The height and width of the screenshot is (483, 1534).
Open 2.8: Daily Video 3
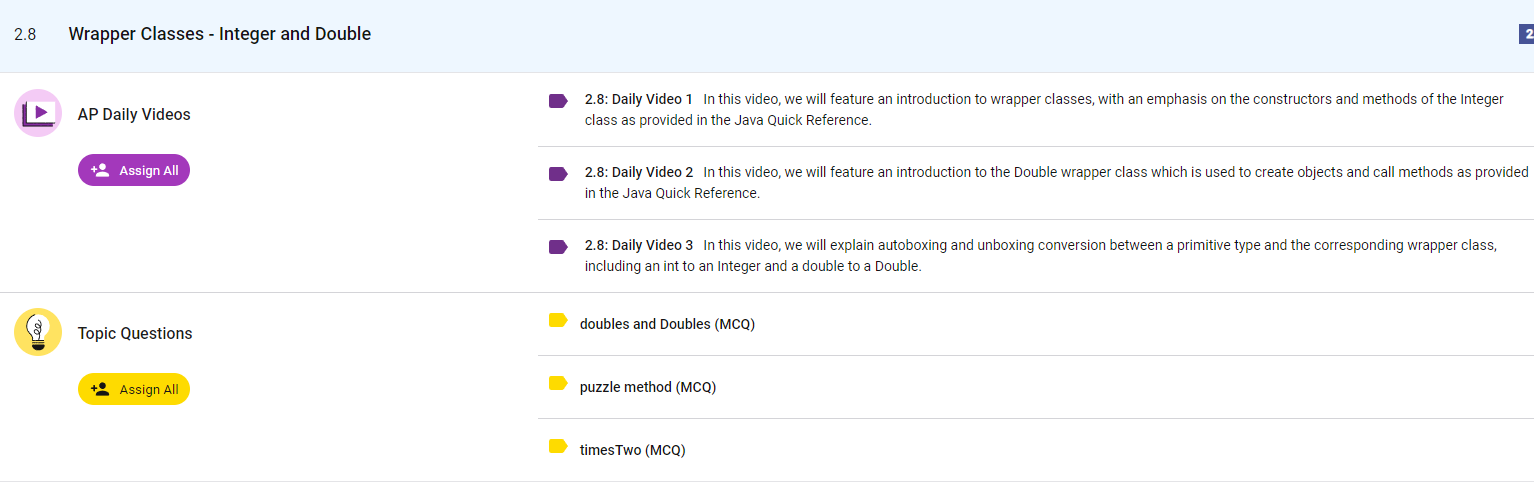(639, 245)
